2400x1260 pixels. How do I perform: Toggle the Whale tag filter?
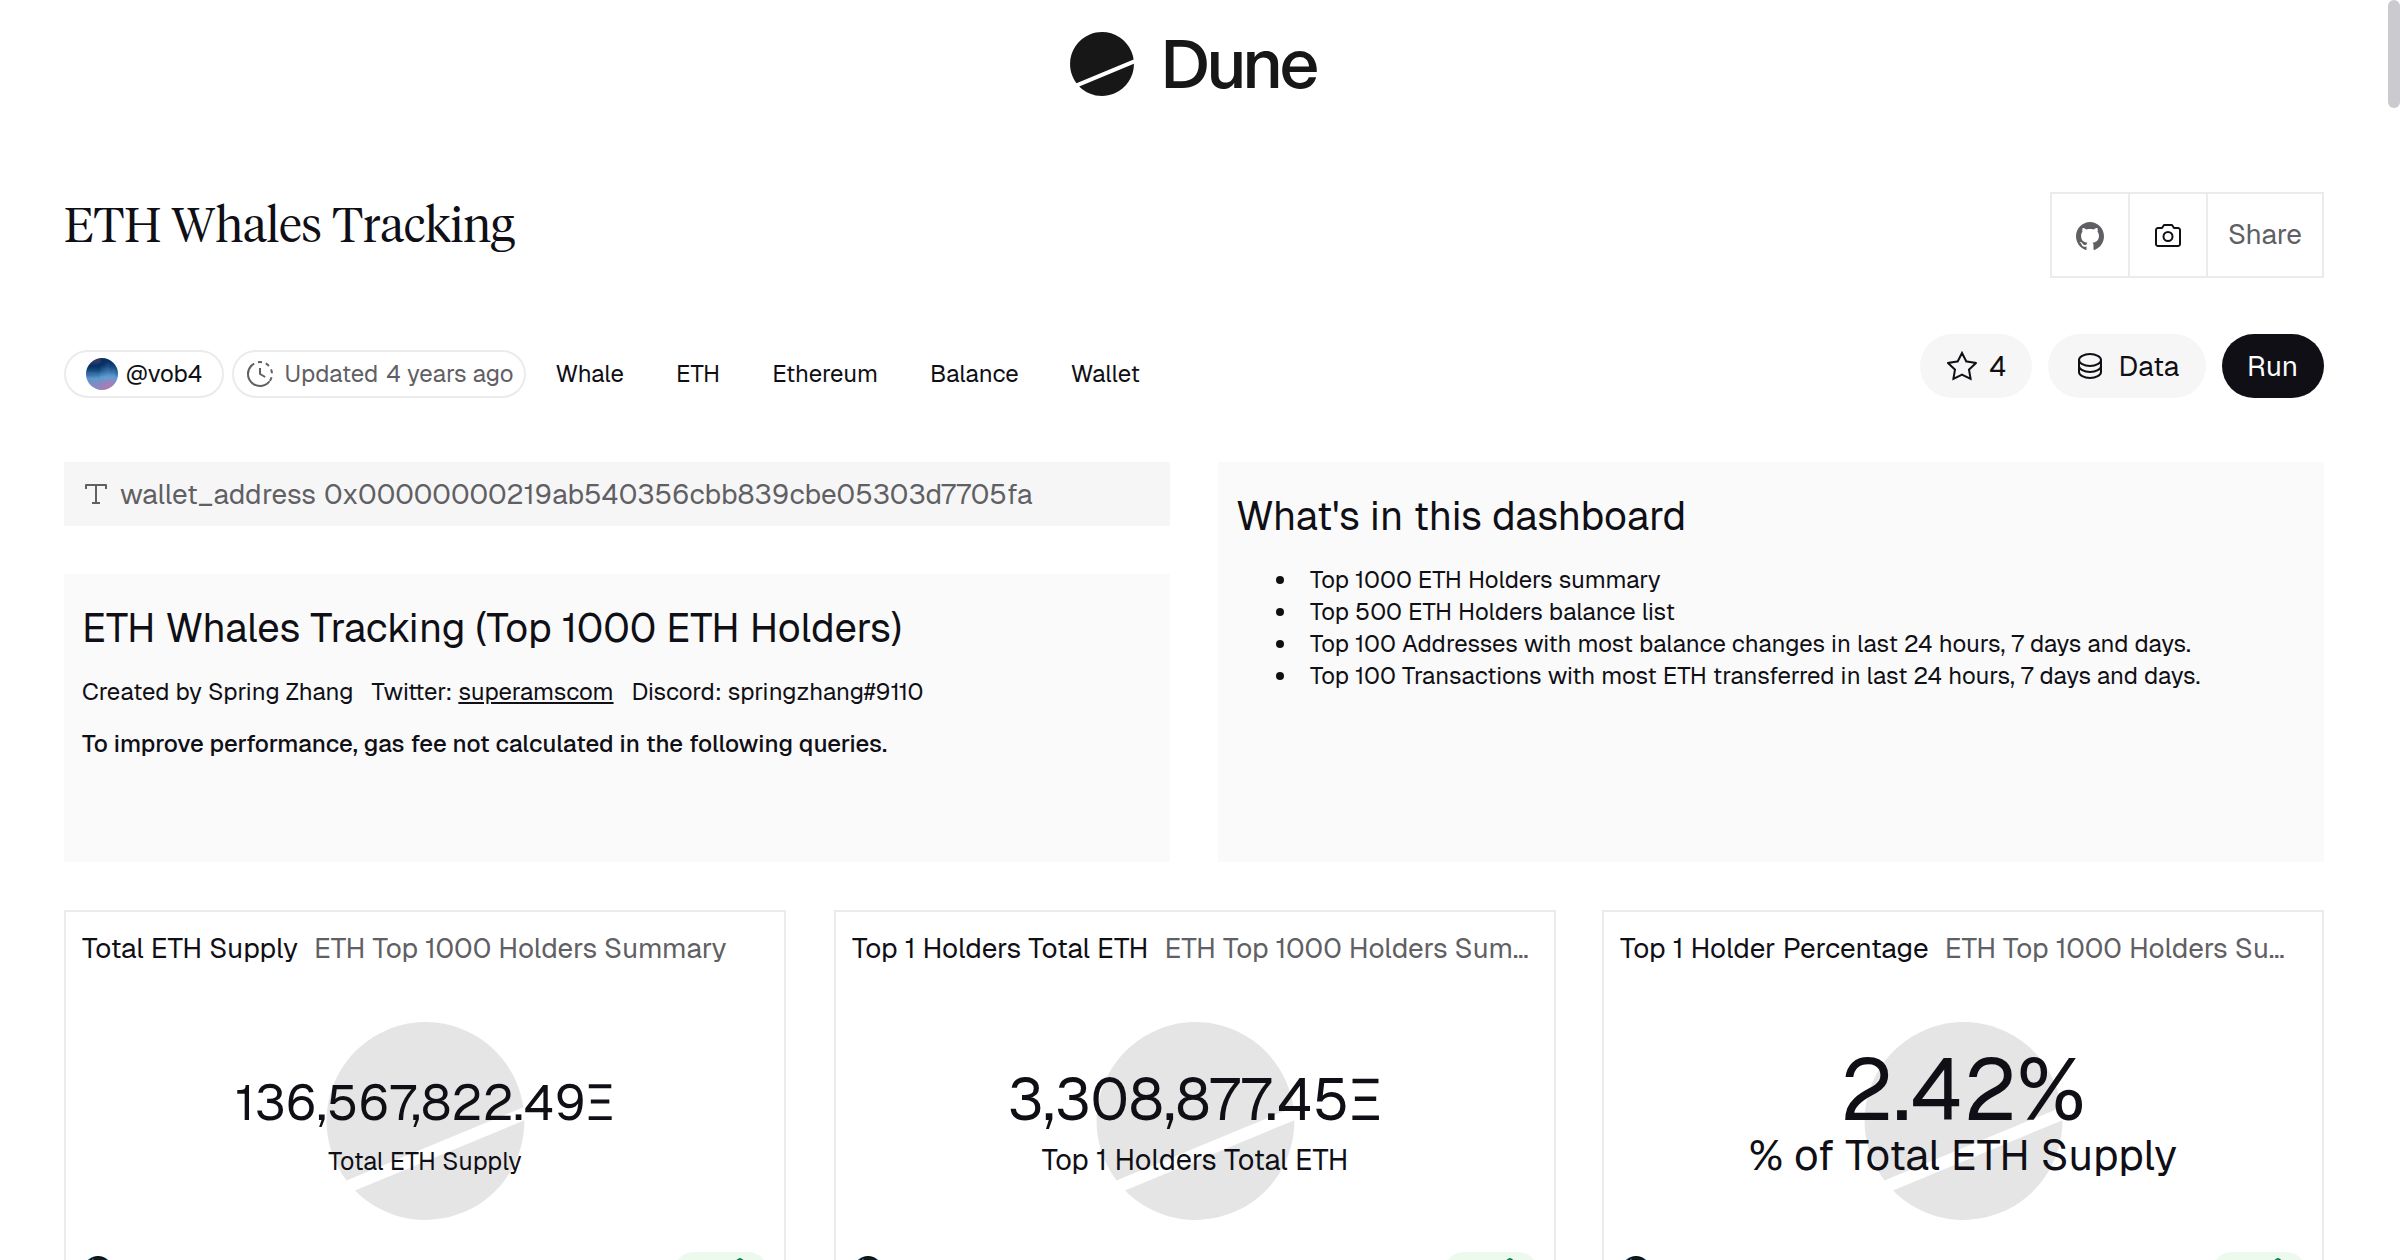589,373
